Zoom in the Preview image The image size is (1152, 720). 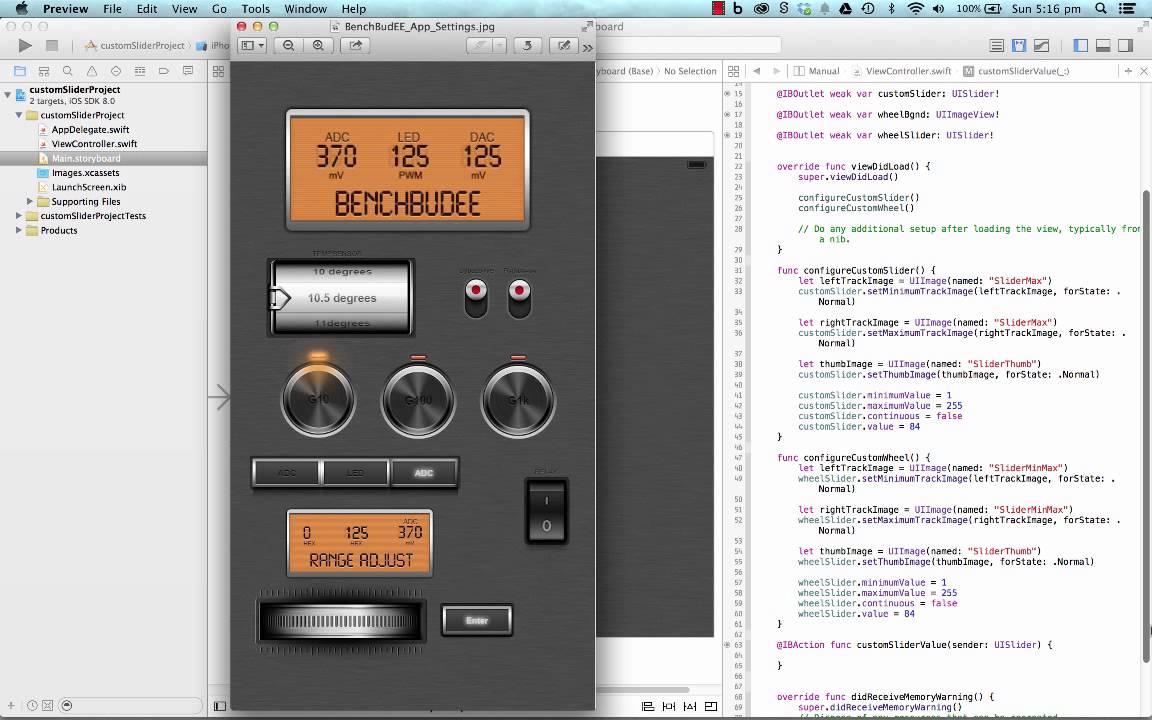point(318,46)
